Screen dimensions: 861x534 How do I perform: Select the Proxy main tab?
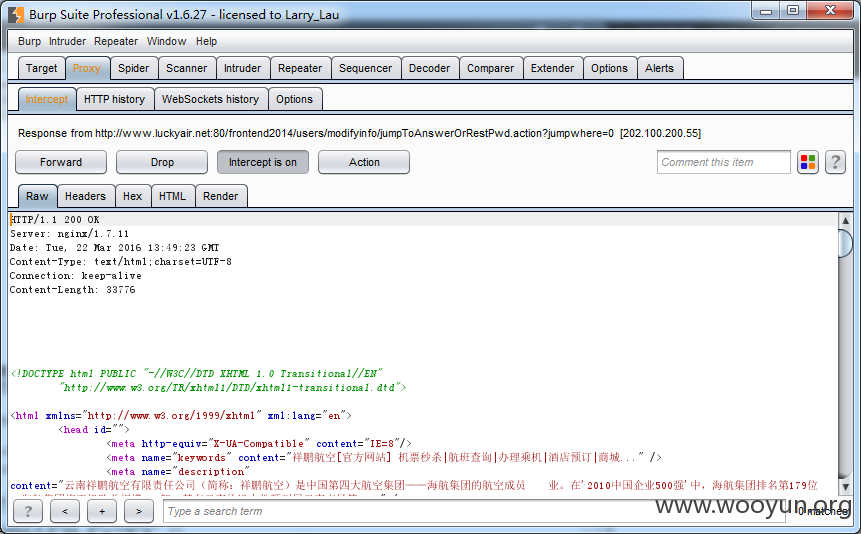click(87, 68)
